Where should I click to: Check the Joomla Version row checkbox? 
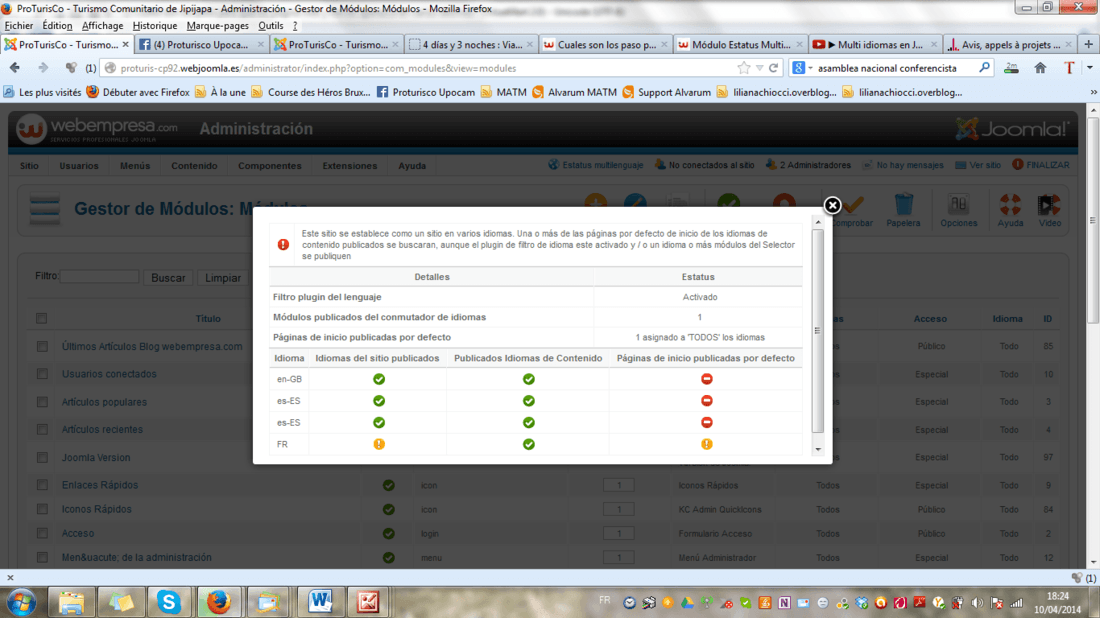point(42,457)
